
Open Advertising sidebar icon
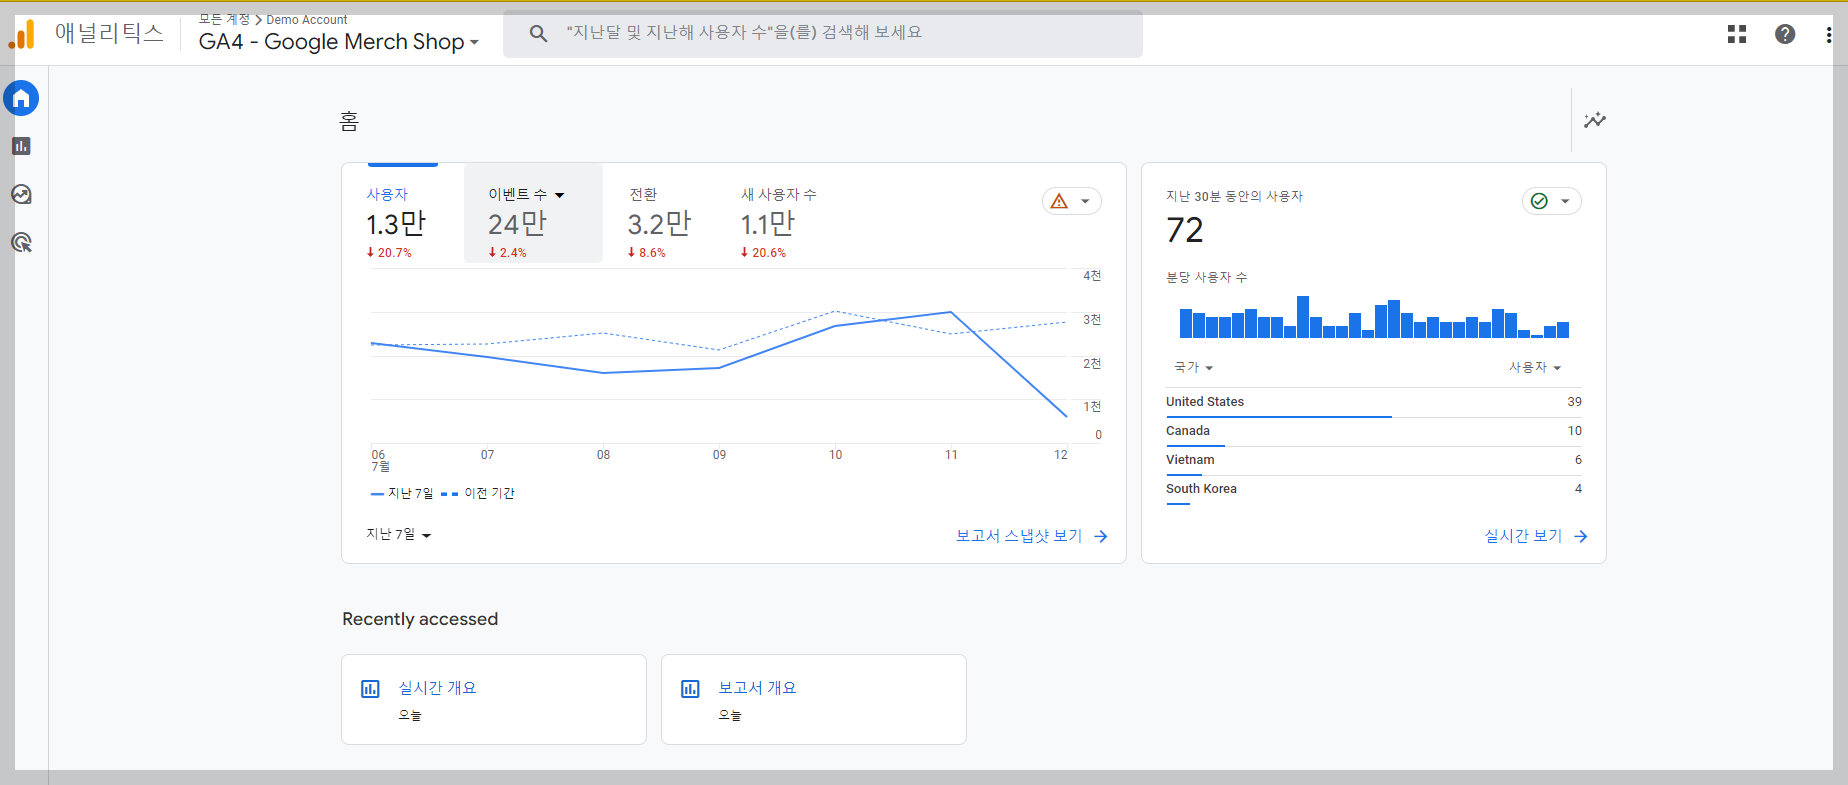pyautogui.click(x=21, y=242)
